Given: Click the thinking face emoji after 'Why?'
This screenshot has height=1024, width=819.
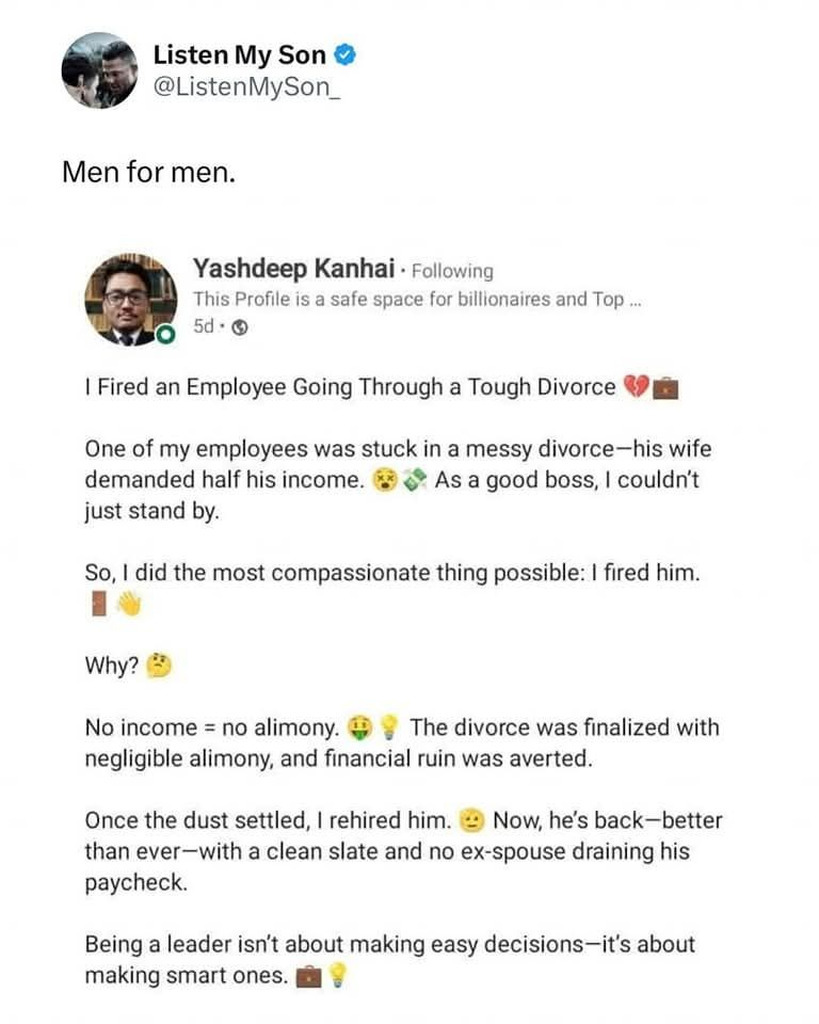Looking at the screenshot, I should (x=159, y=665).
